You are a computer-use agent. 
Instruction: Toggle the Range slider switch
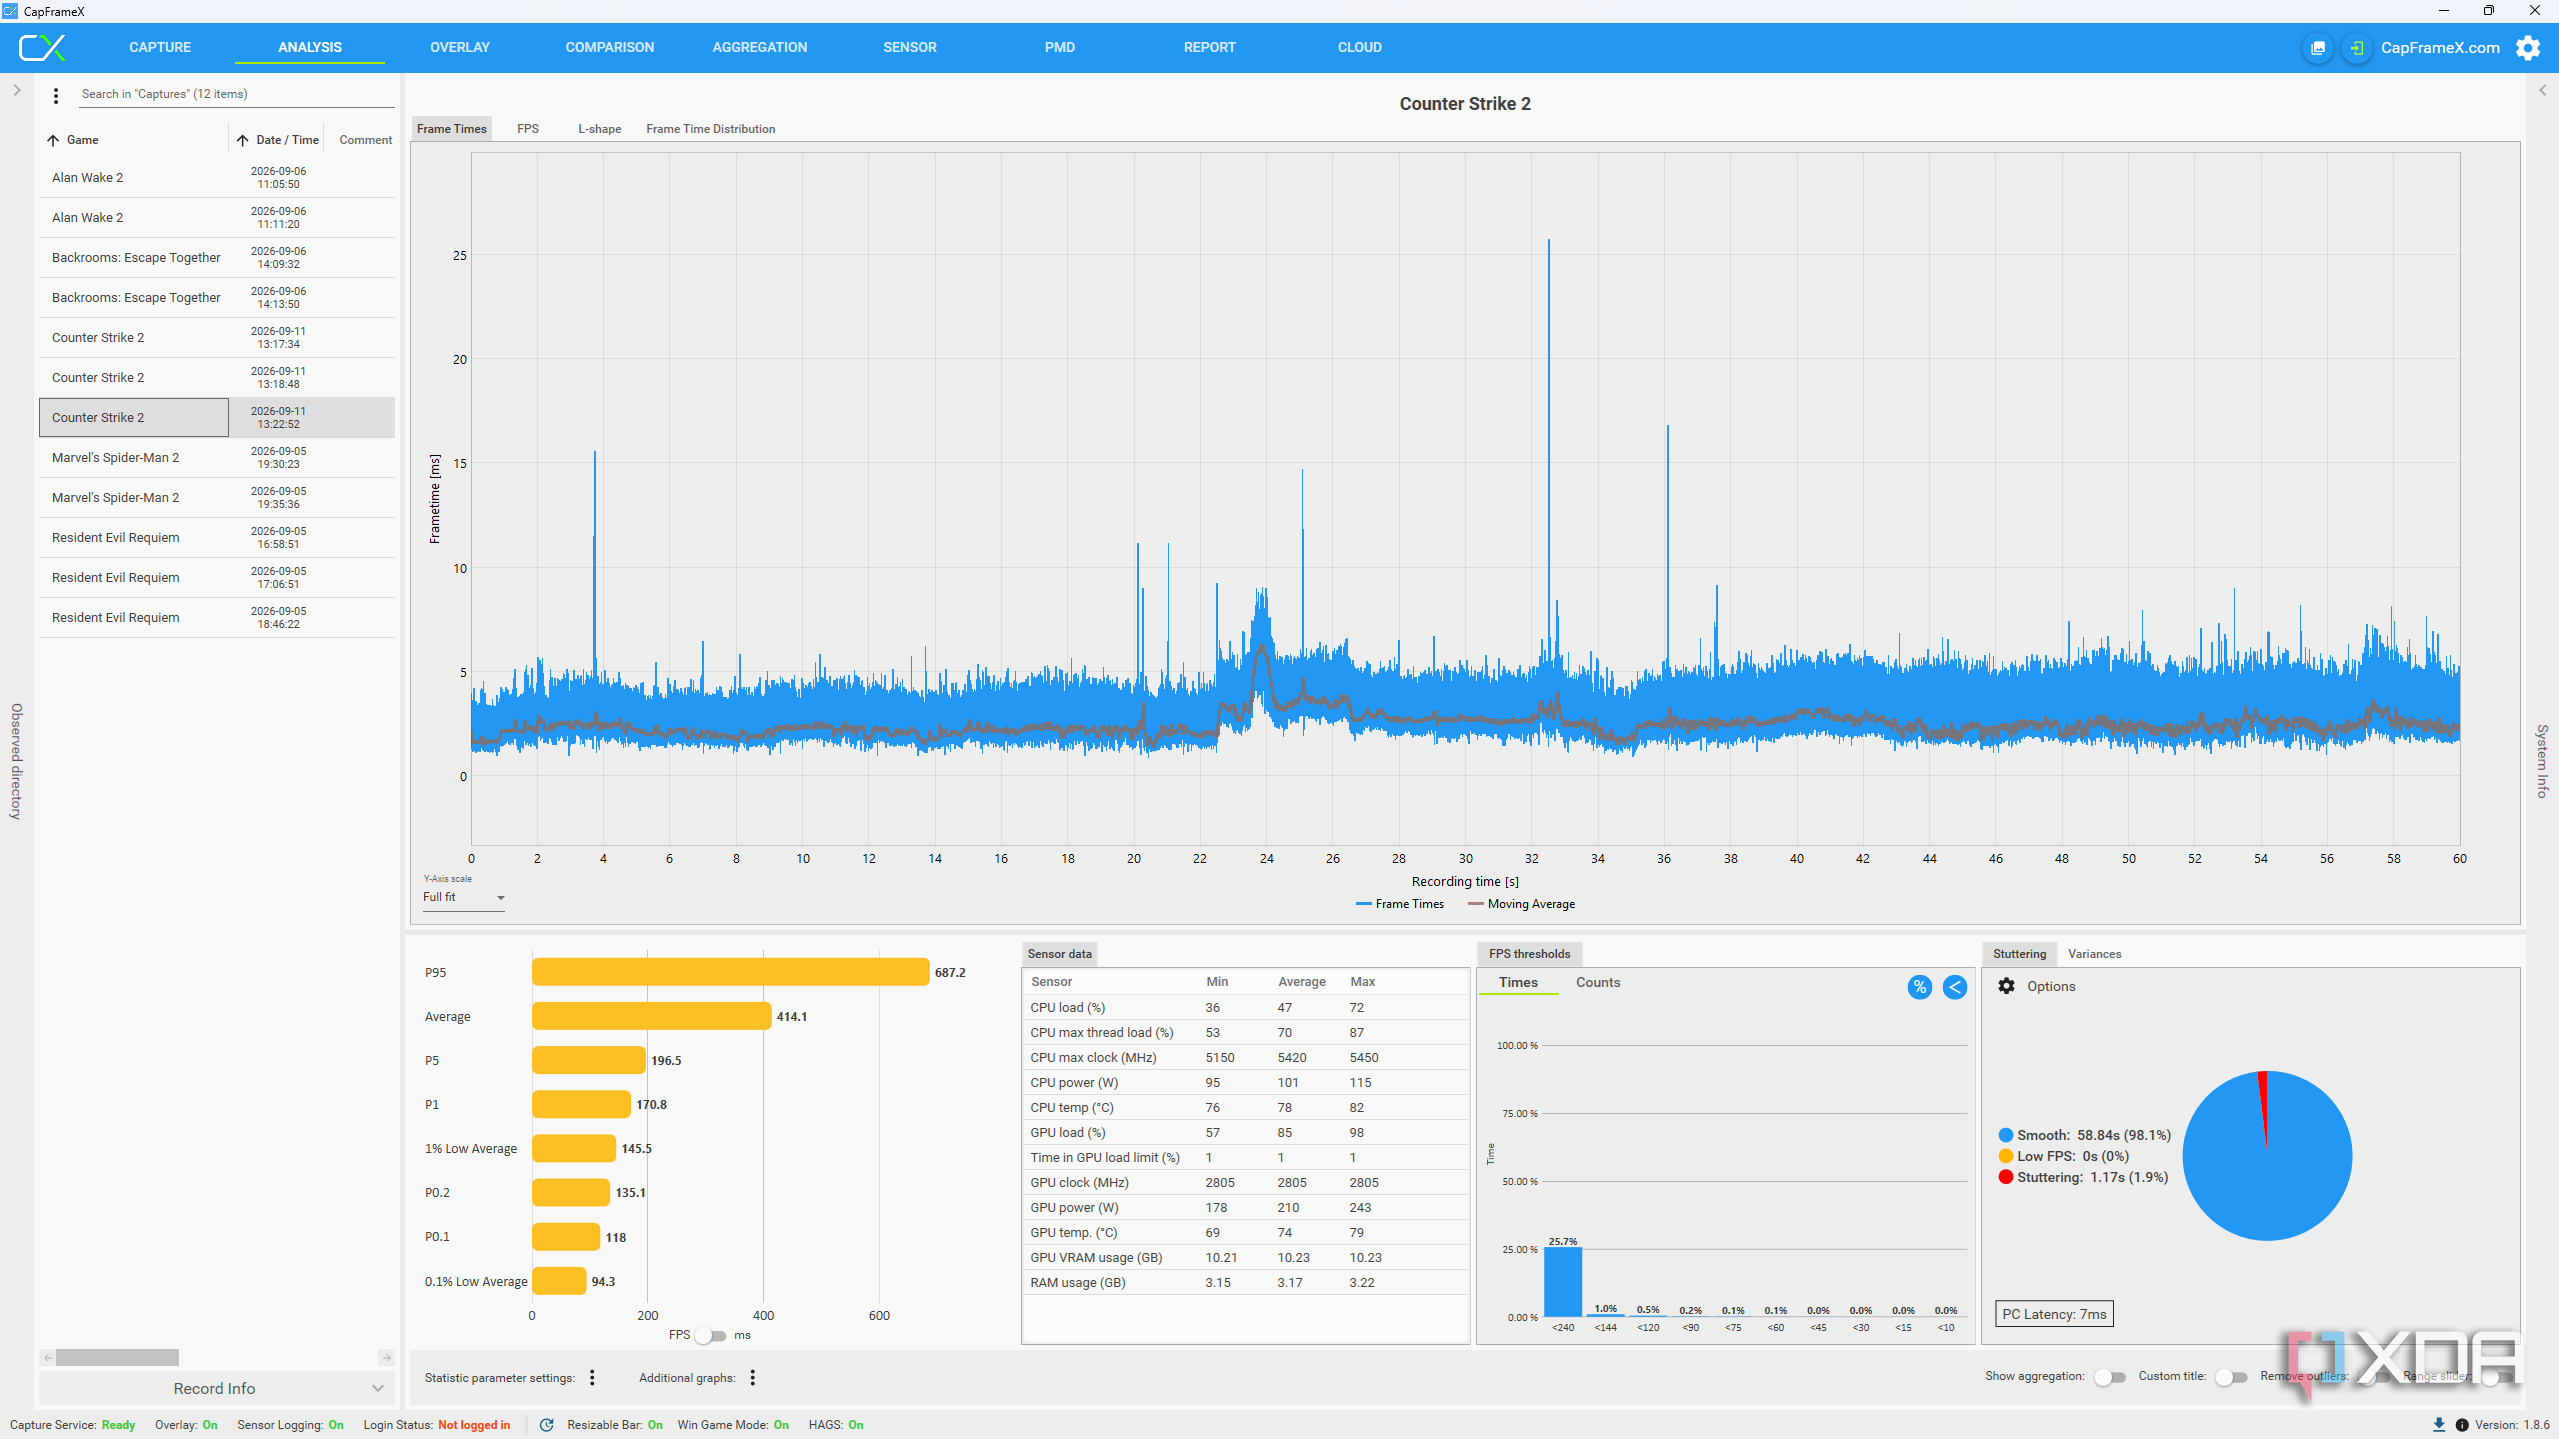click(2497, 1377)
